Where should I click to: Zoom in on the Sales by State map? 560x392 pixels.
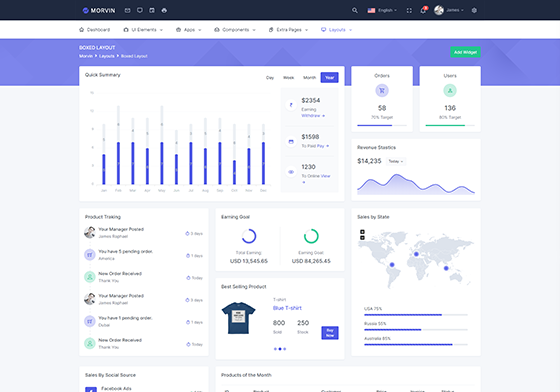(362, 232)
